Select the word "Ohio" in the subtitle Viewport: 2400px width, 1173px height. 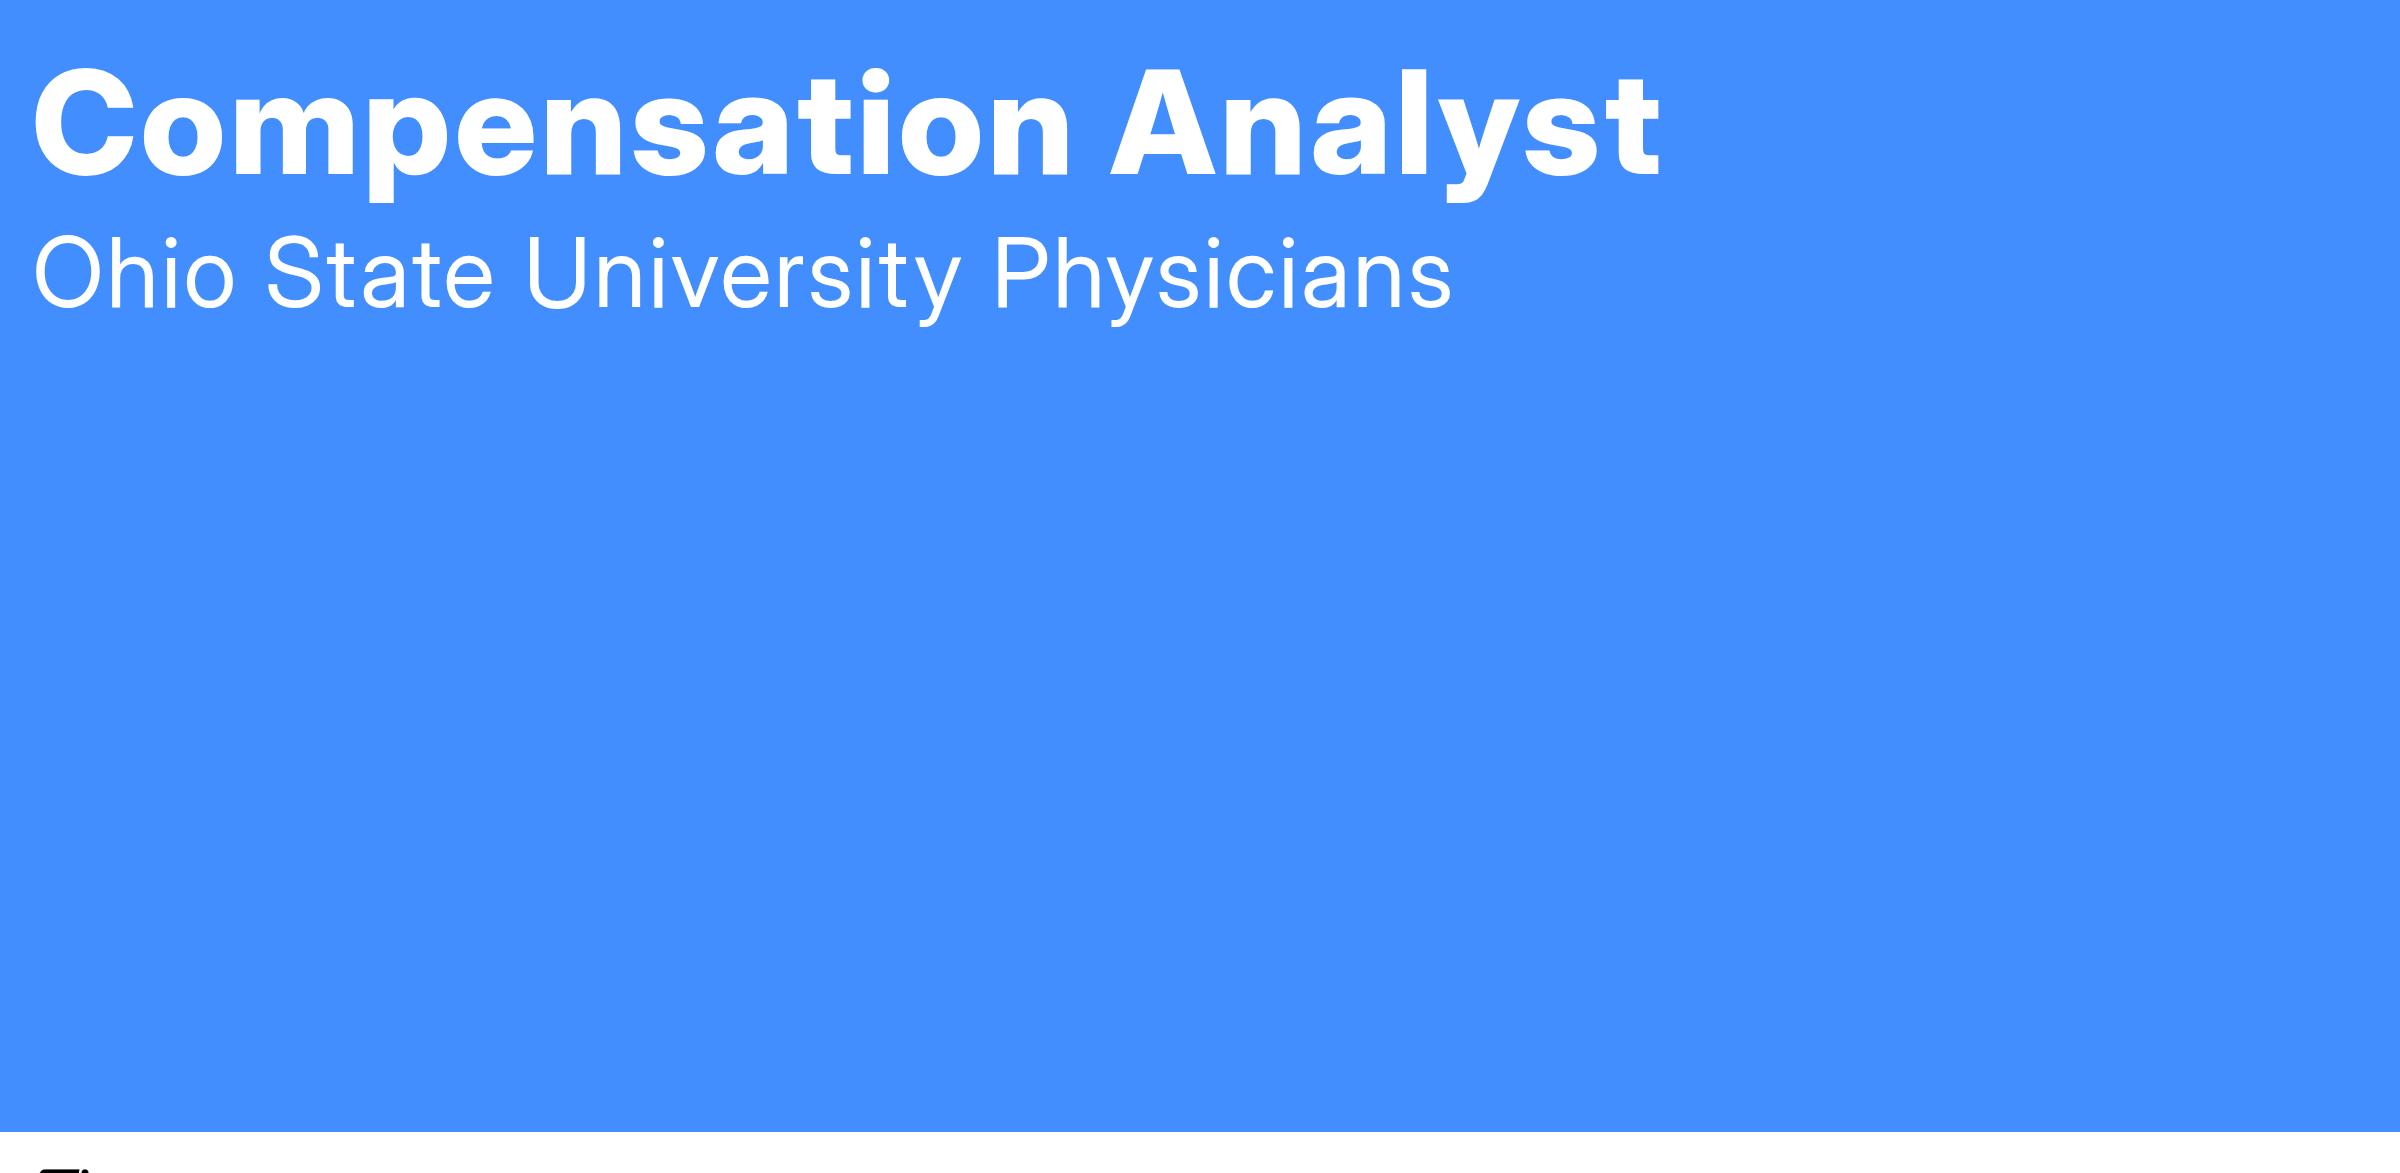[x=134, y=275]
